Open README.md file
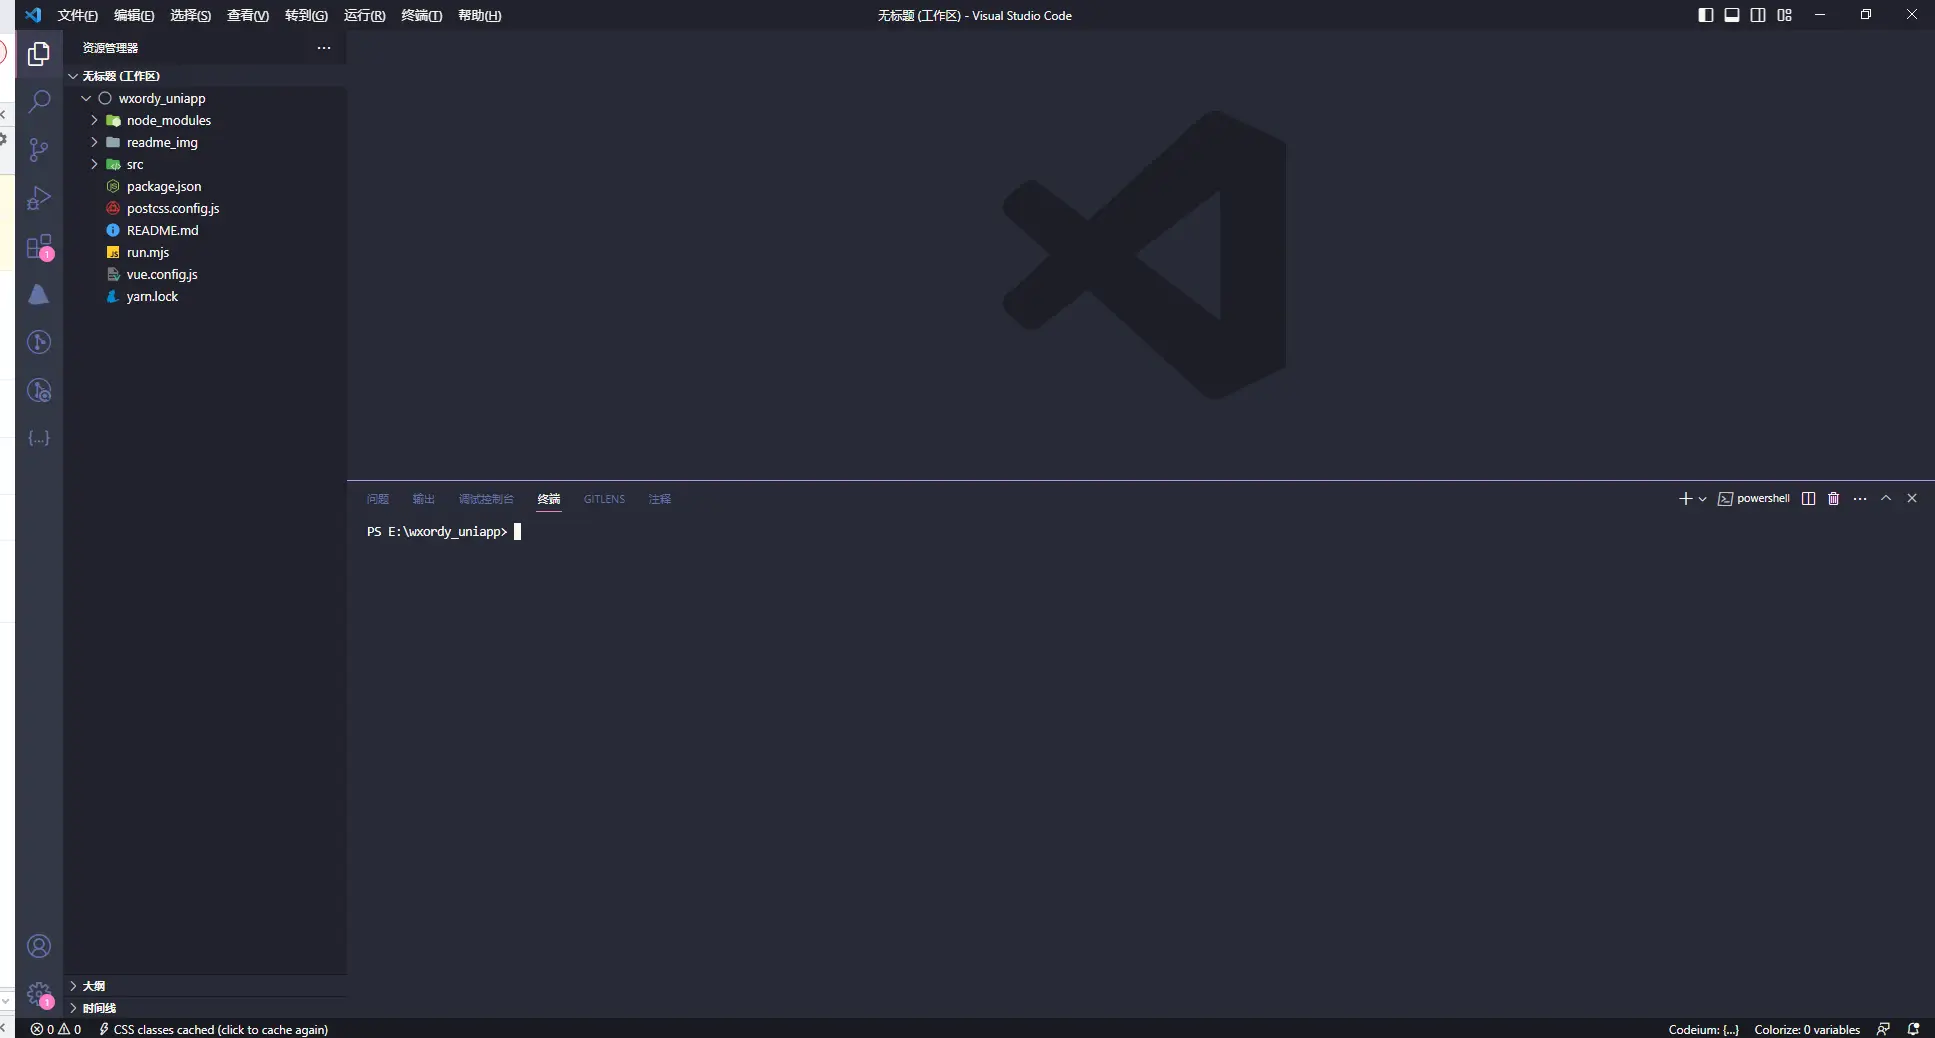Image resolution: width=1935 pixels, height=1038 pixels. 205,230
